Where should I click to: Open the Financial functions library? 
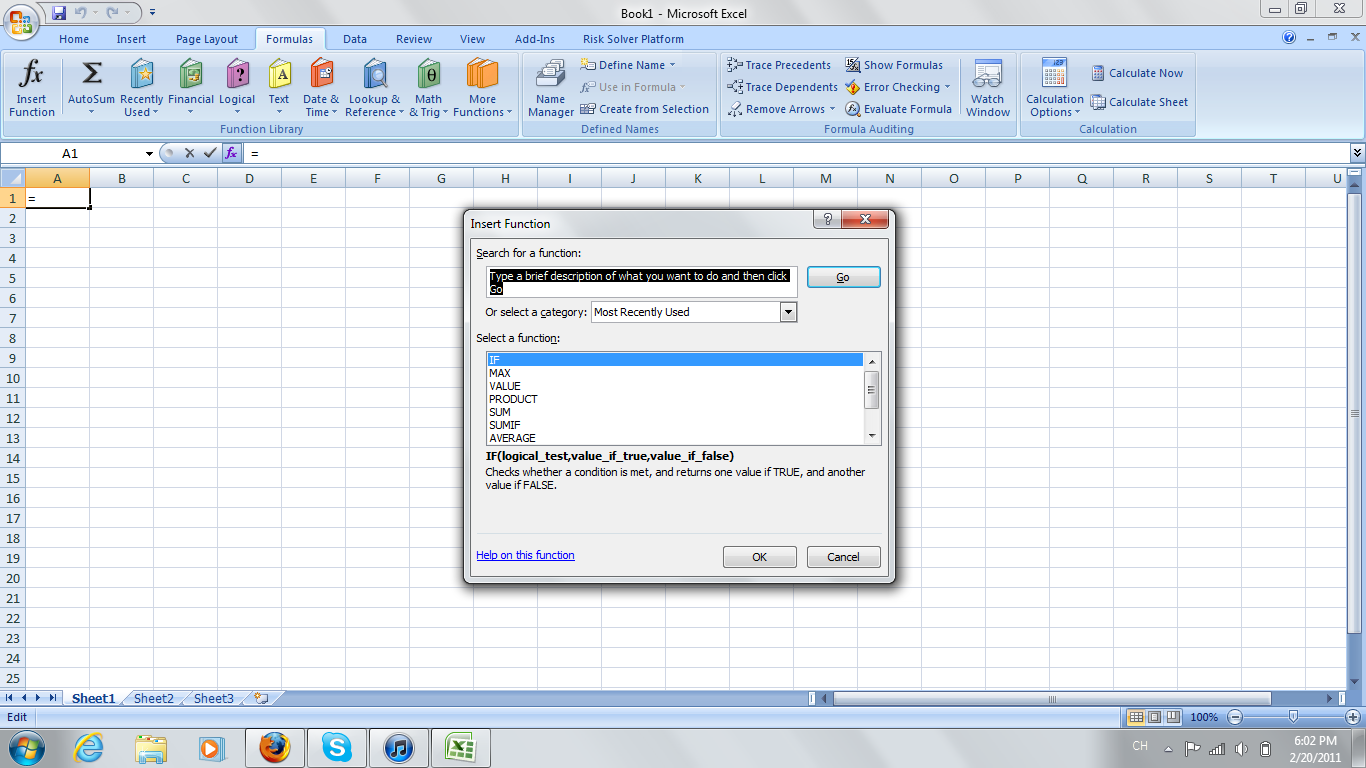pyautogui.click(x=190, y=88)
